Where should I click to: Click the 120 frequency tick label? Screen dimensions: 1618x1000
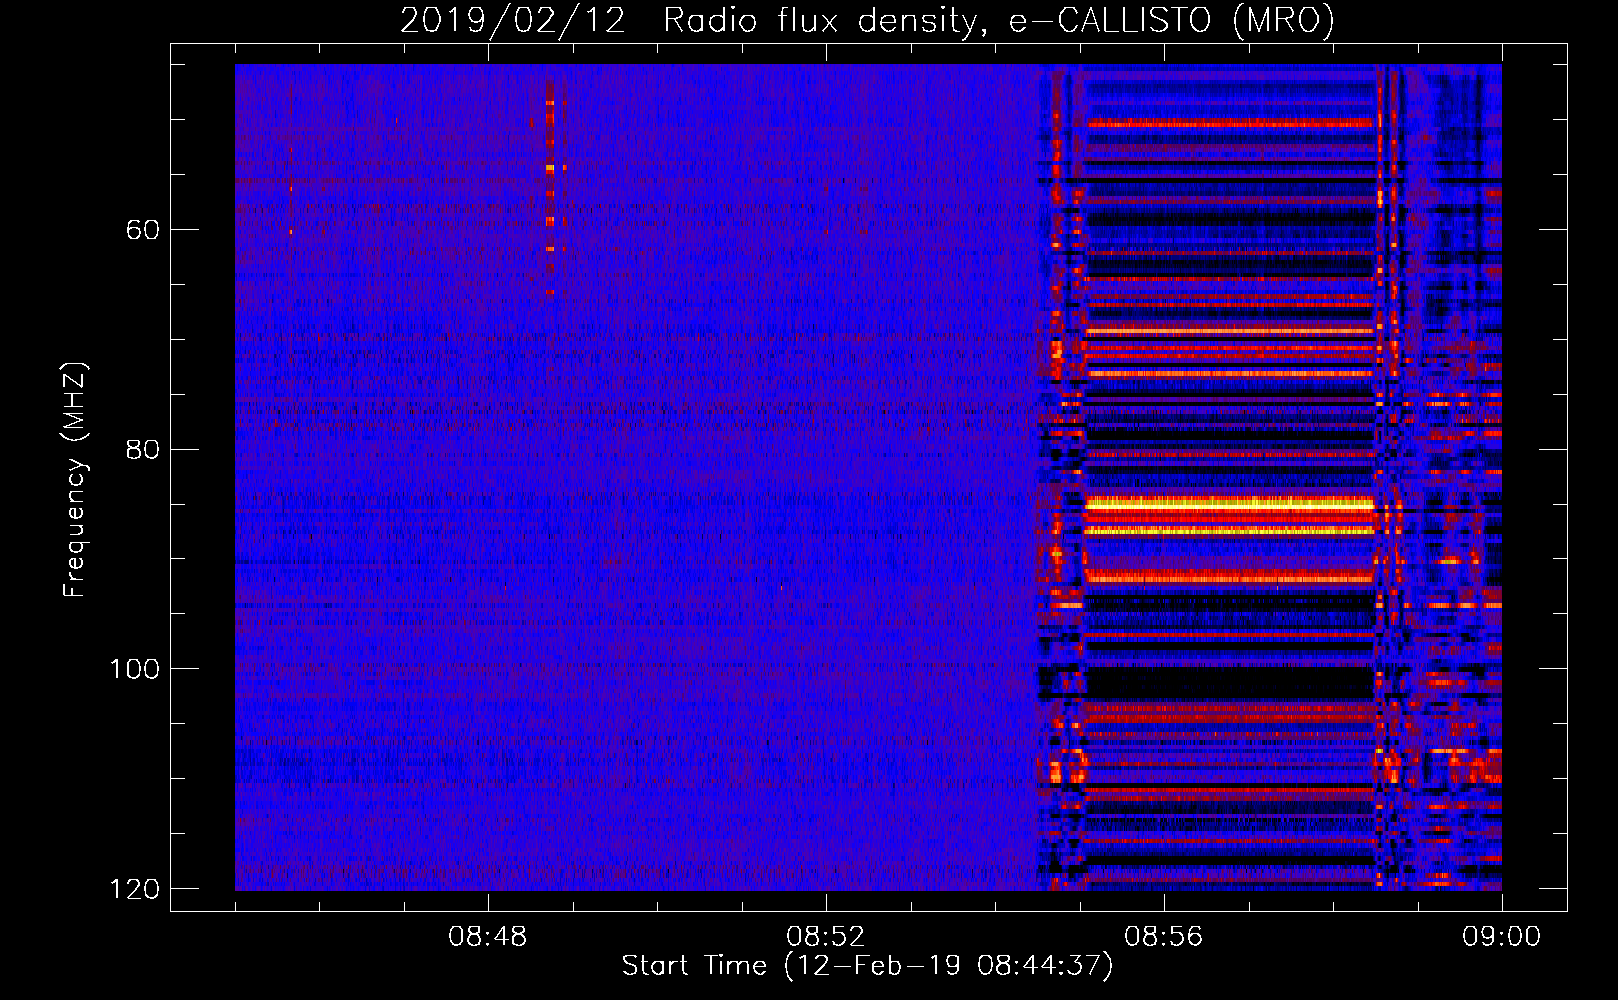coord(134,889)
